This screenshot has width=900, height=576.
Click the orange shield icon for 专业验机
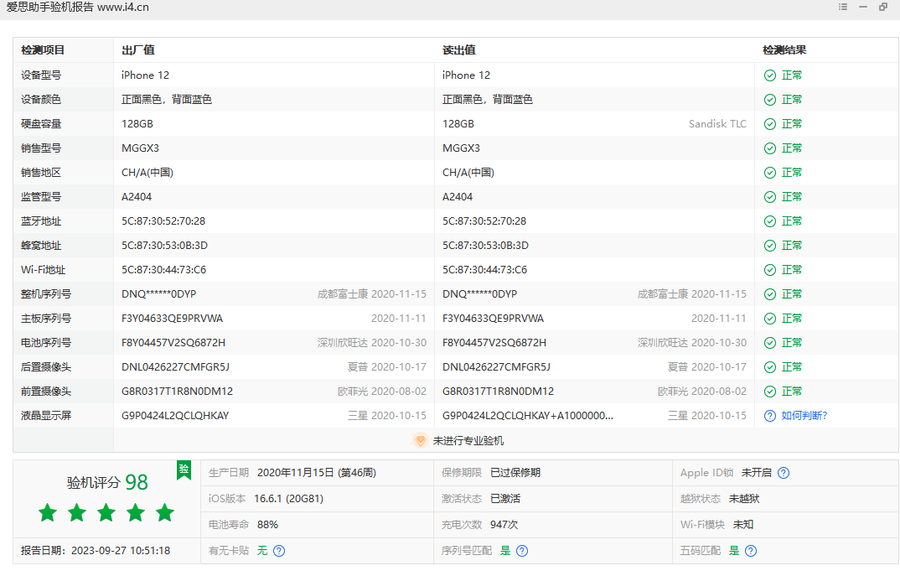pyautogui.click(x=420, y=440)
